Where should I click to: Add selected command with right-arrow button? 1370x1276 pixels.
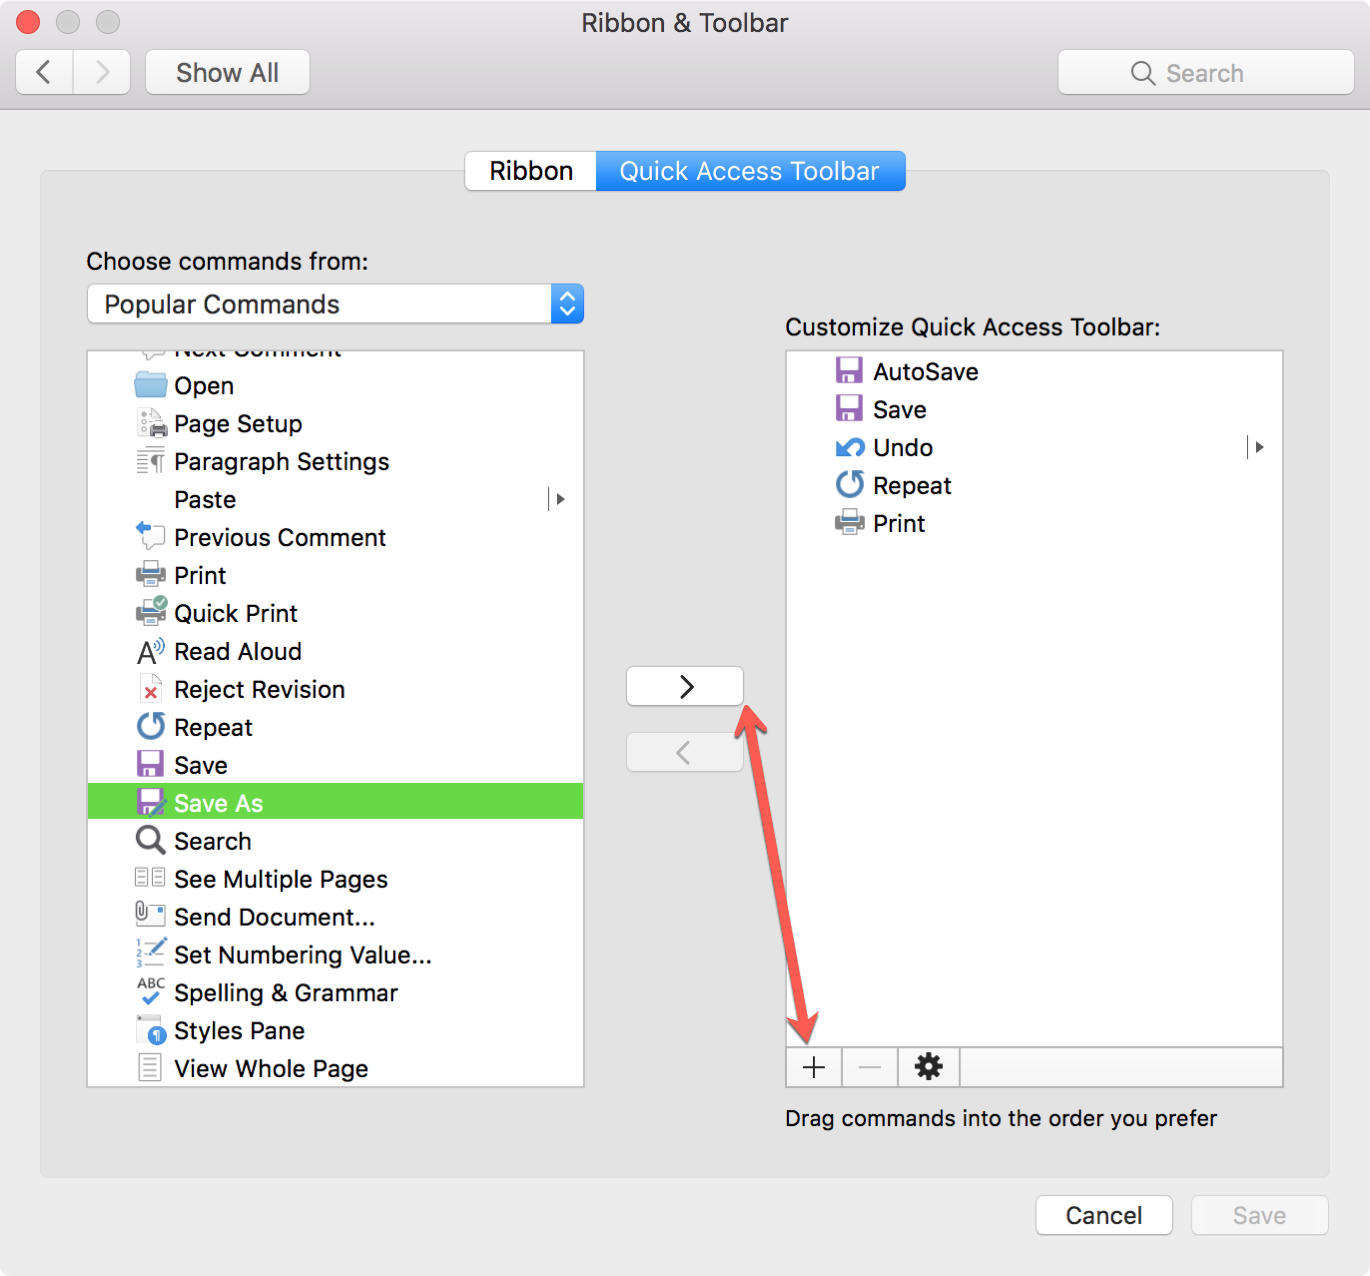685,686
